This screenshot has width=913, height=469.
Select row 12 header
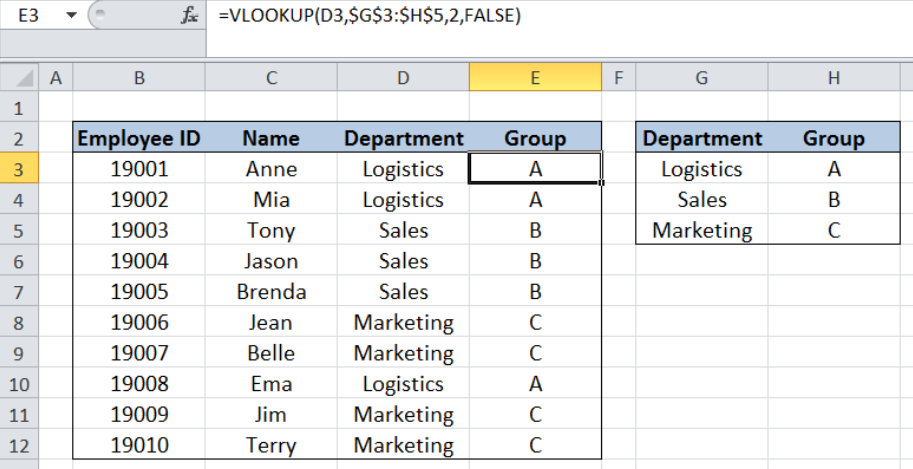[x=19, y=446]
